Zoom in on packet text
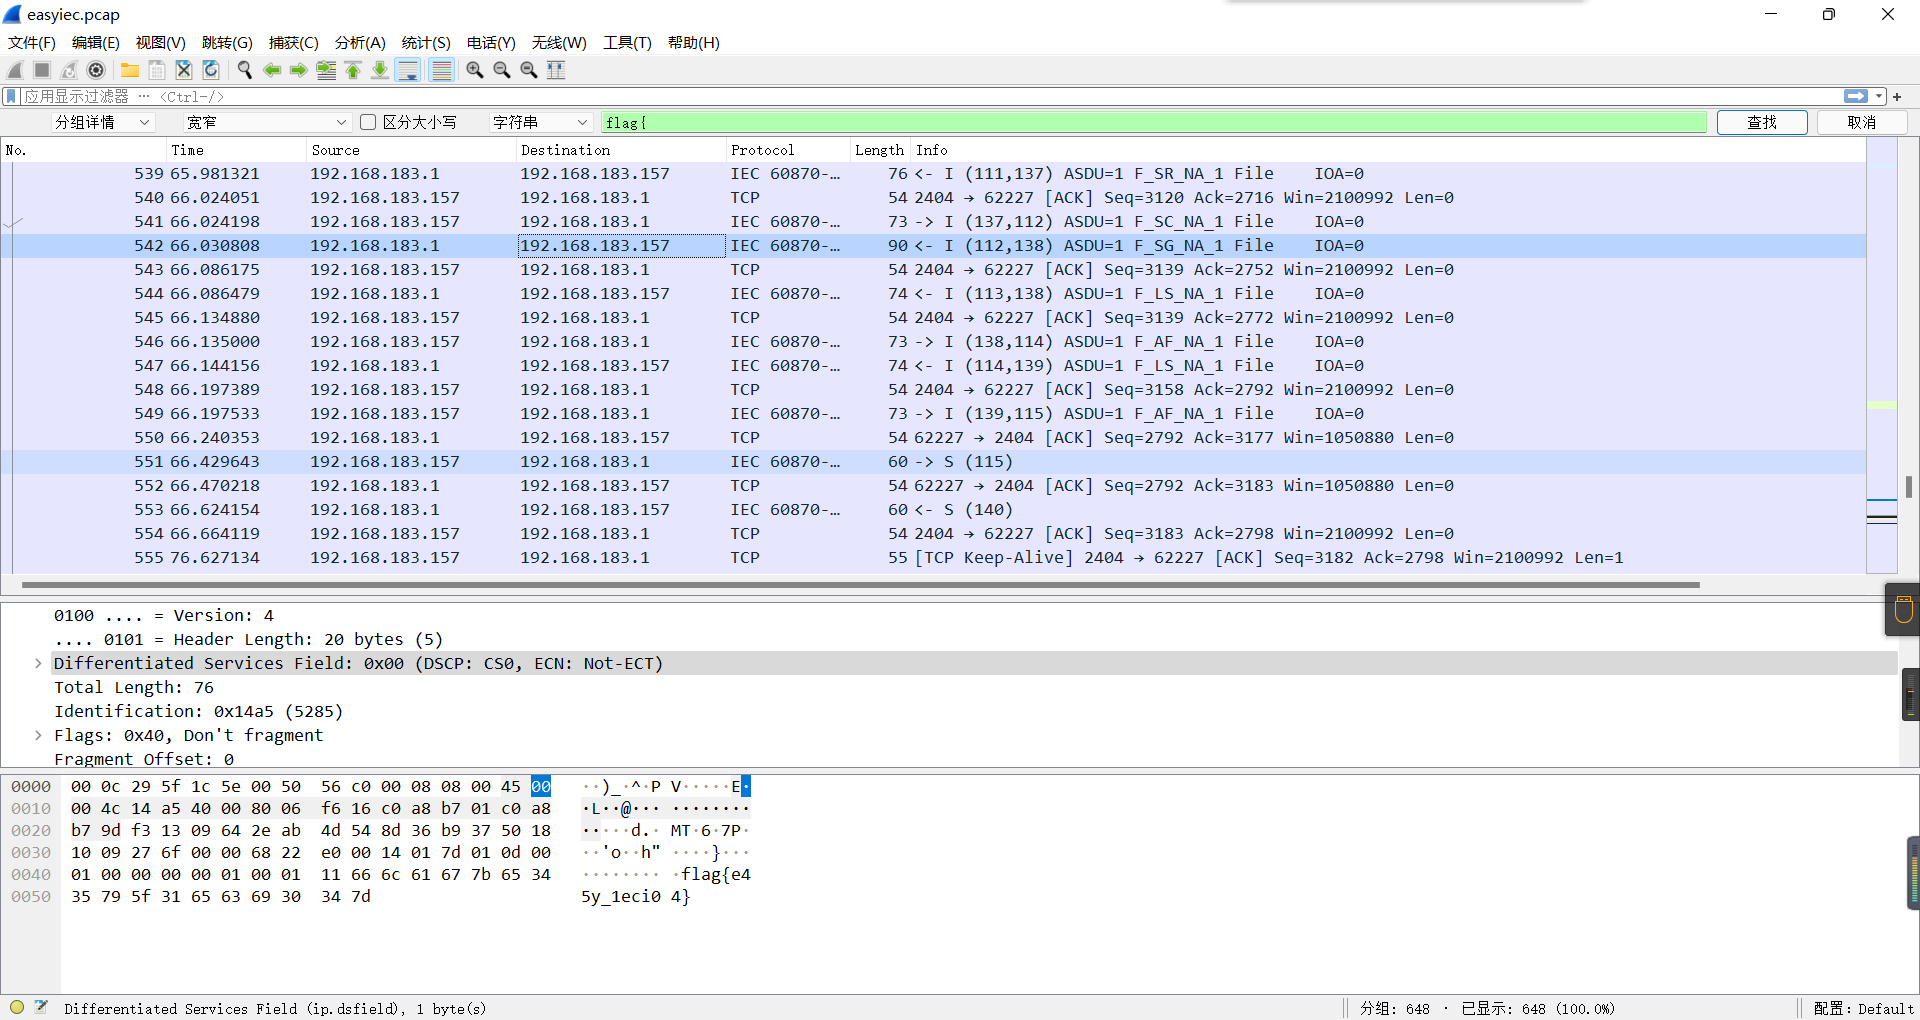Viewport: 1920px width, 1020px height. tap(475, 70)
